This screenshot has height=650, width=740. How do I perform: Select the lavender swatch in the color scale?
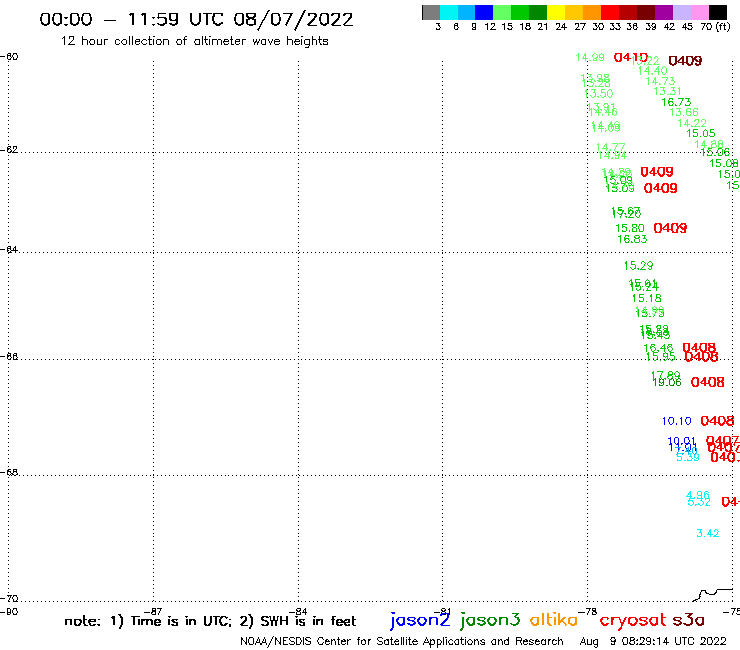pos(682,12)
